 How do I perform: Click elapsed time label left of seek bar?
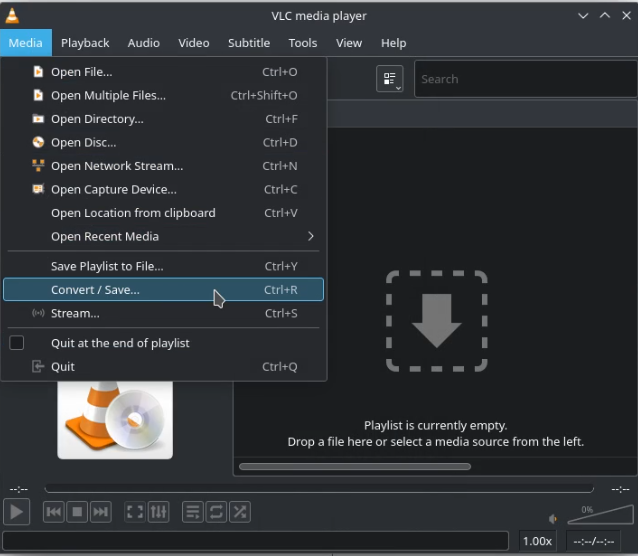(x=19, y=488)
